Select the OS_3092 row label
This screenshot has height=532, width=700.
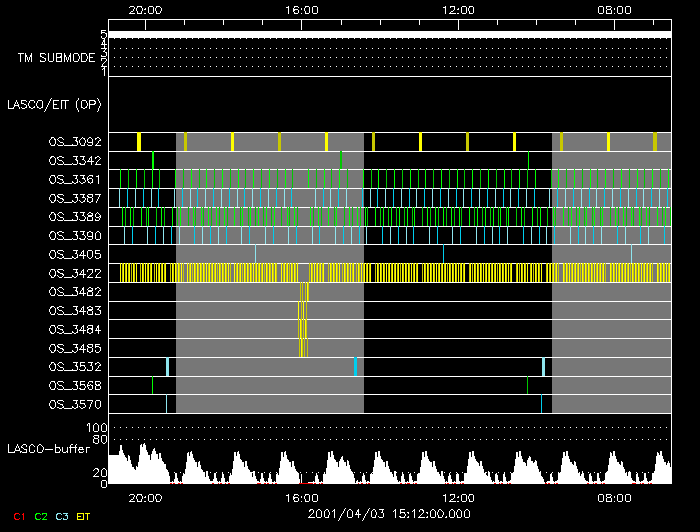click(74, 142)
